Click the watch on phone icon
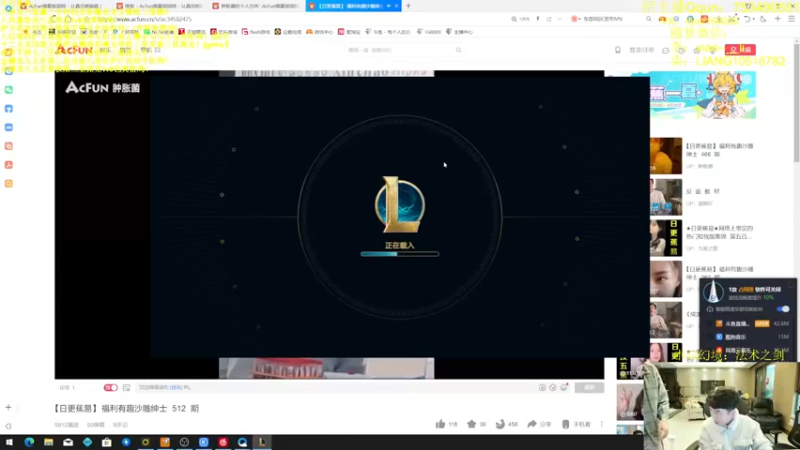The width and height of the screenshot is (800, 450). [565, 424]
